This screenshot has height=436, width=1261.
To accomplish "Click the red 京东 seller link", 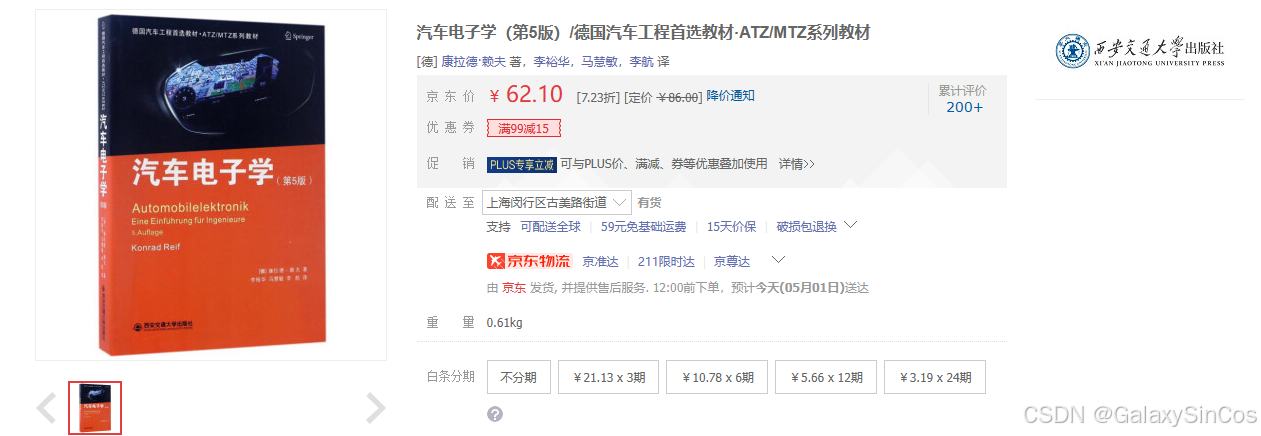I will (x=514, y=288).
